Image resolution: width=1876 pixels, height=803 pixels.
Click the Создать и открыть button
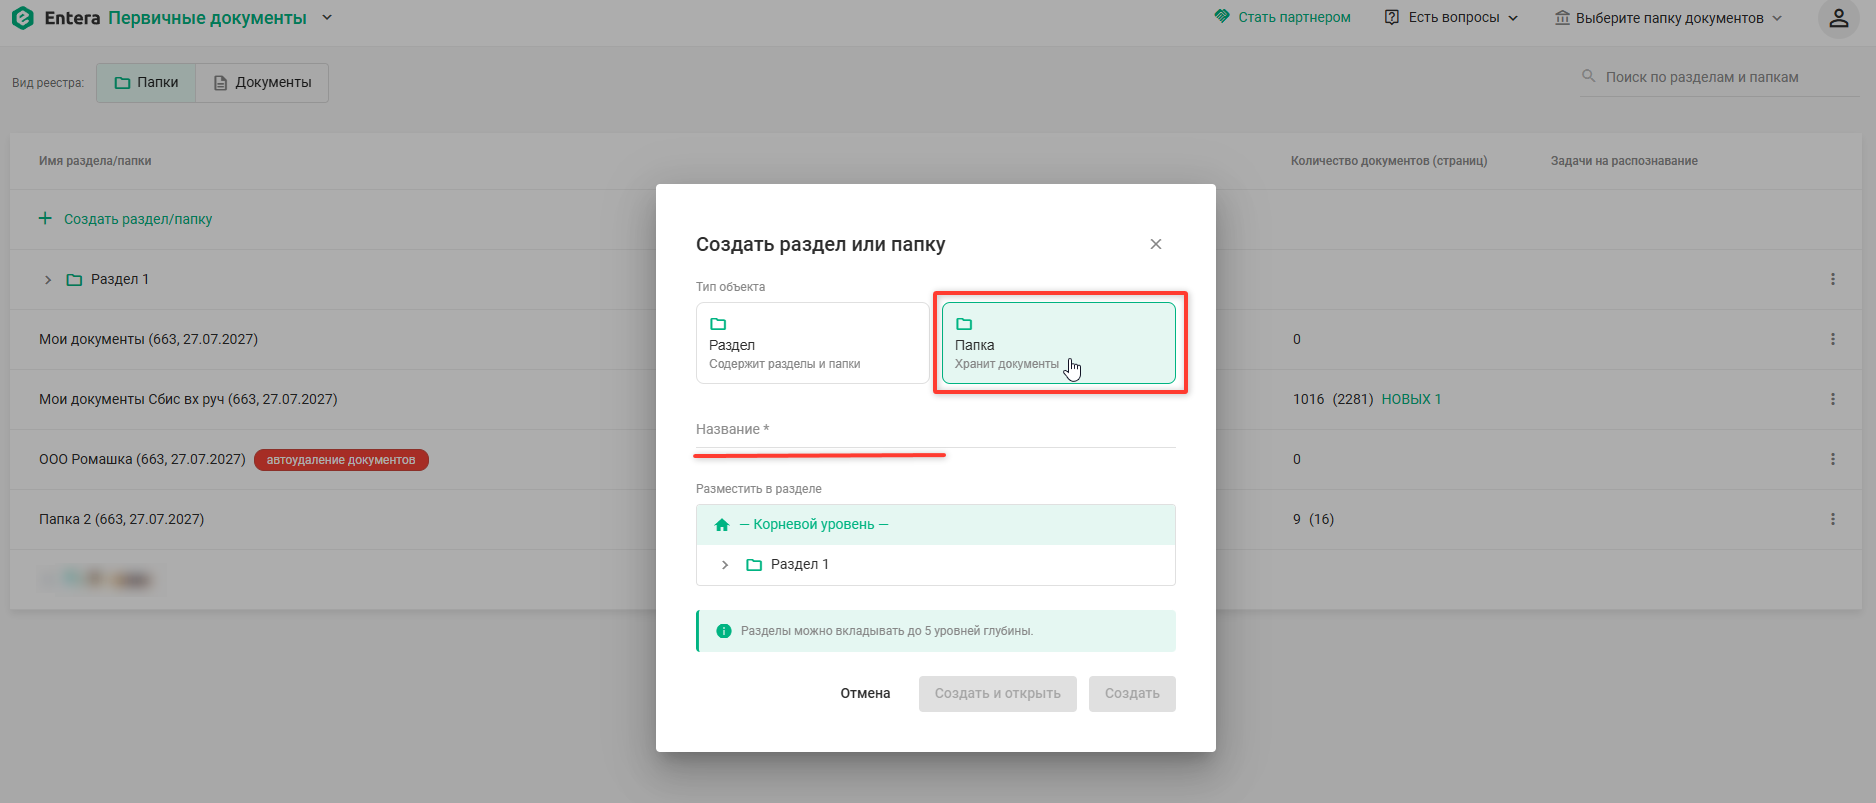(x=998, y=693)
